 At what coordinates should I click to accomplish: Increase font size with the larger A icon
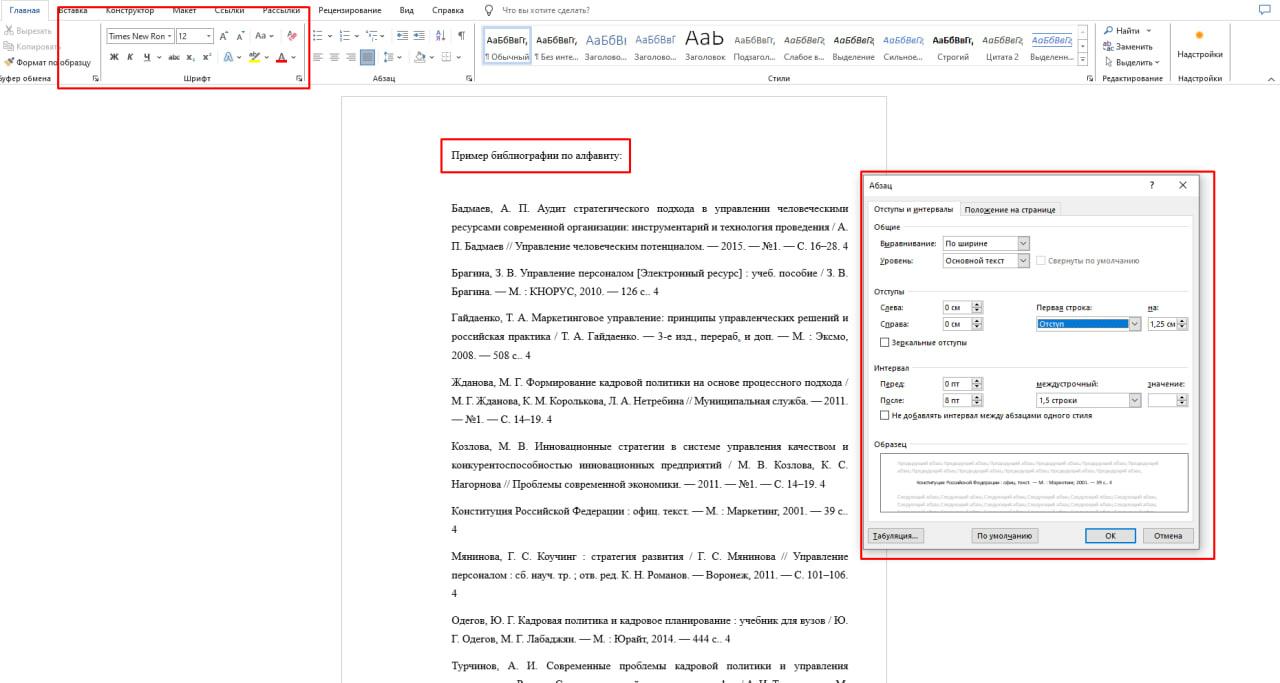pyautogui.click(x=223, y=36)
